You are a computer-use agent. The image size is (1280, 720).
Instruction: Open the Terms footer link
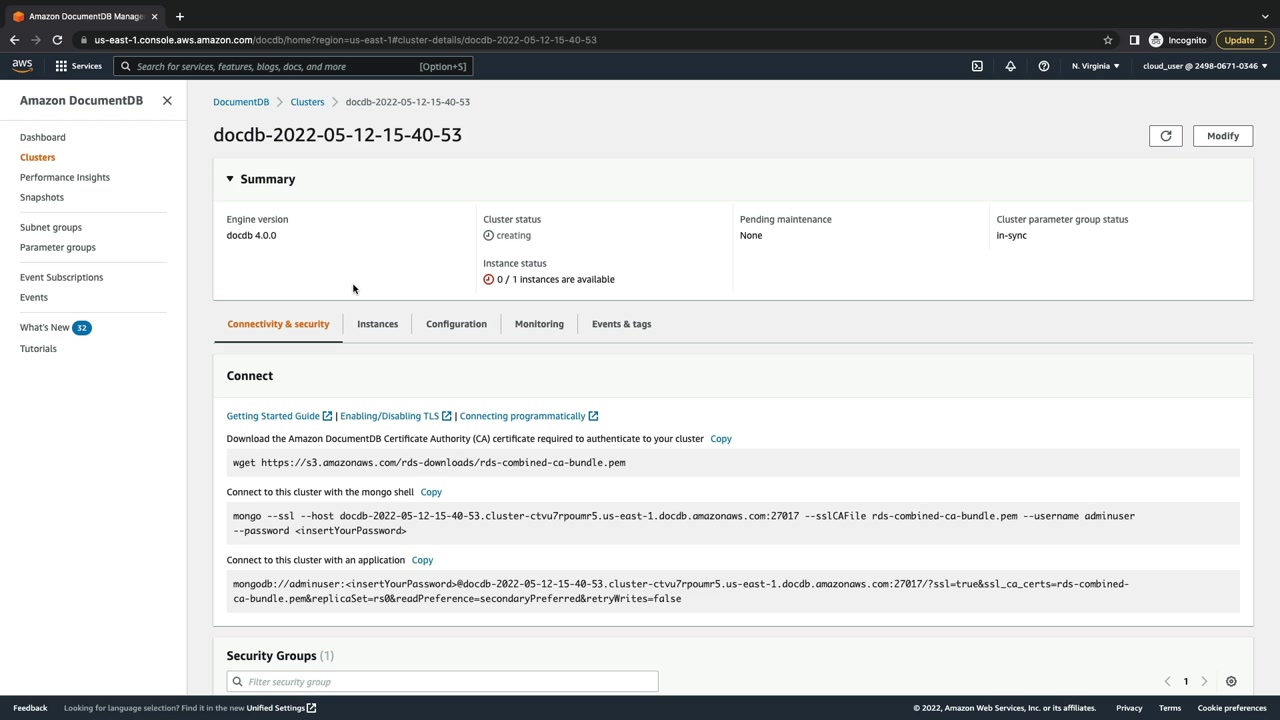click(x=1170, y=708)
